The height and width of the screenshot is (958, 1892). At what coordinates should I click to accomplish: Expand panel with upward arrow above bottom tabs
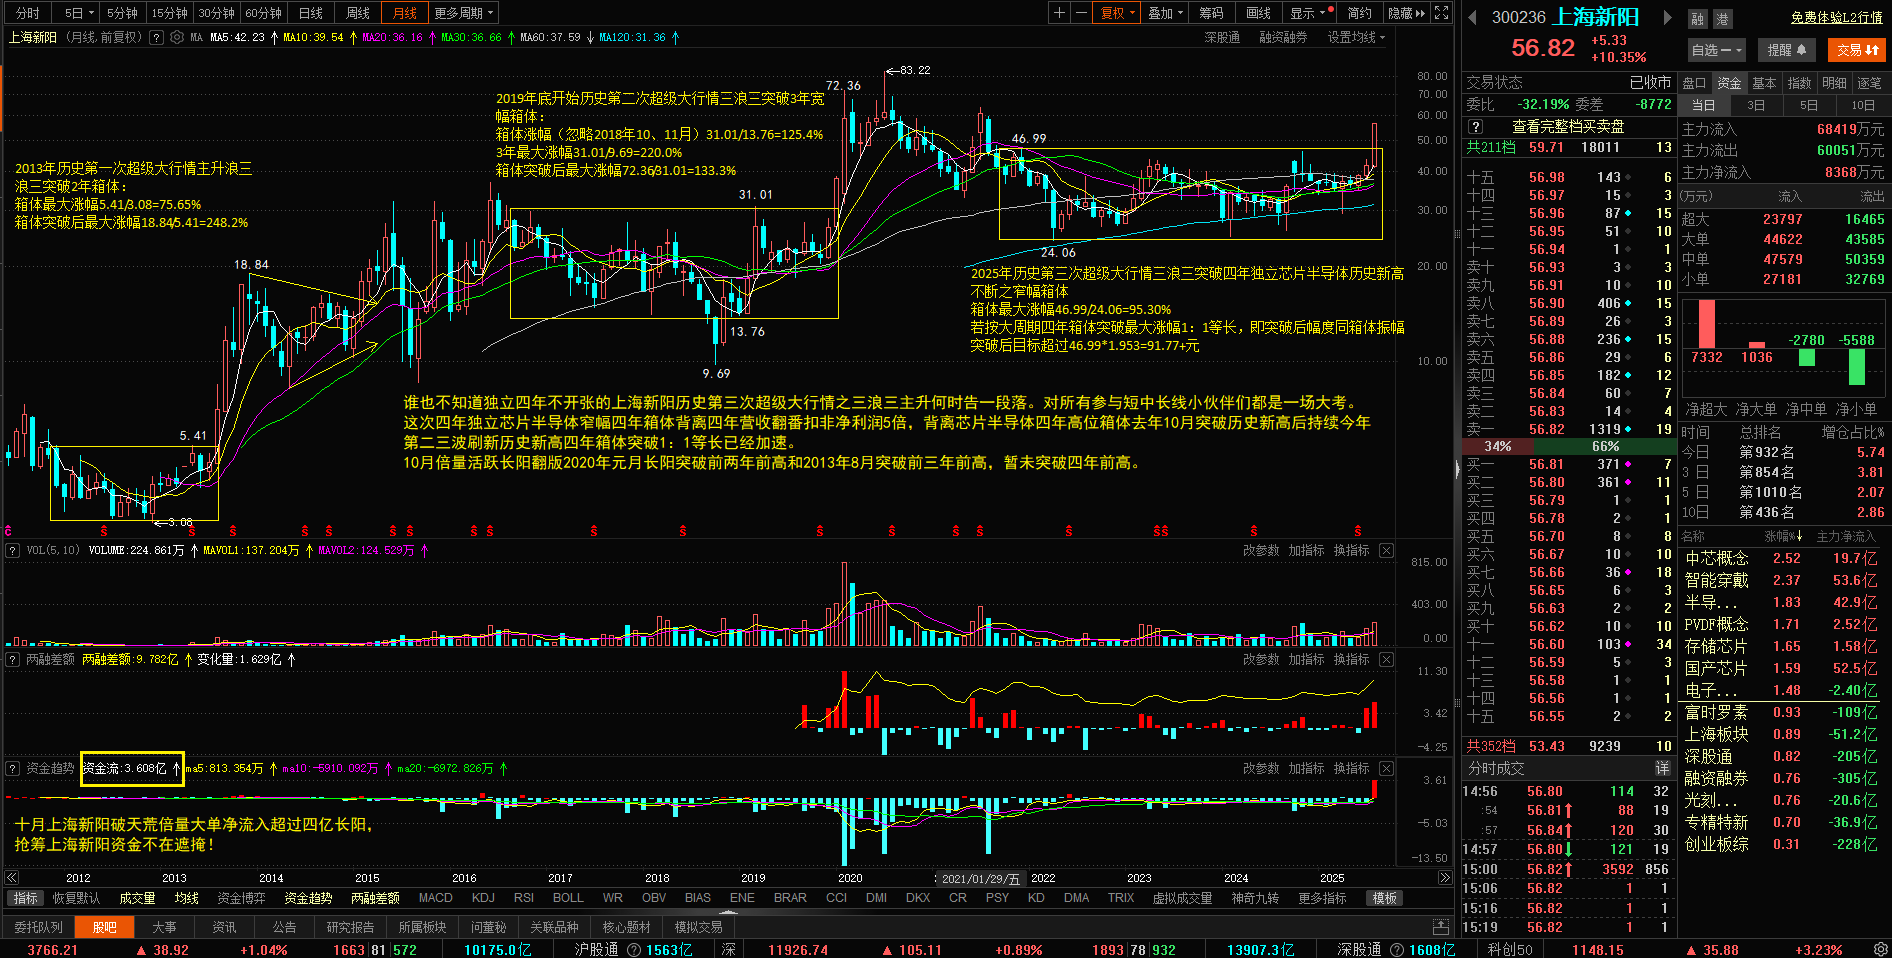pyautogui.click(x=728, y=912)
